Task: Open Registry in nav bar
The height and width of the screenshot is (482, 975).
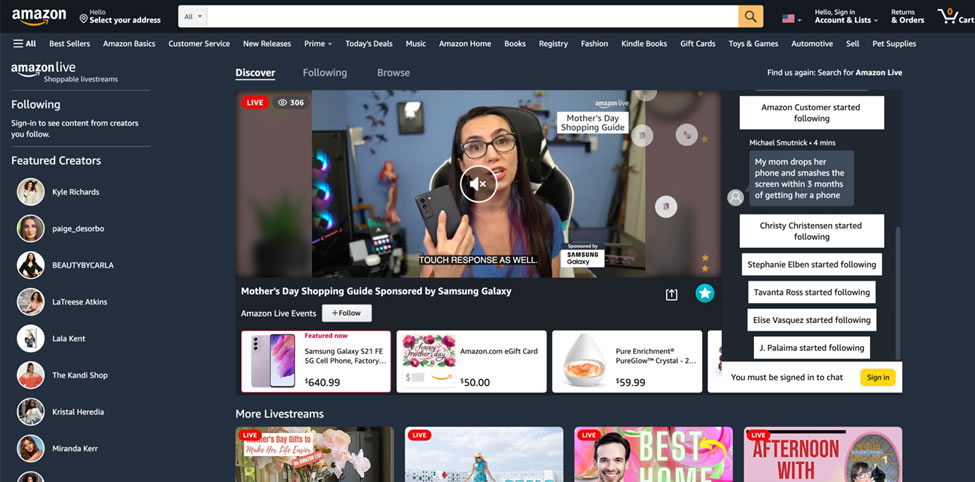Action: coord(553,44)
